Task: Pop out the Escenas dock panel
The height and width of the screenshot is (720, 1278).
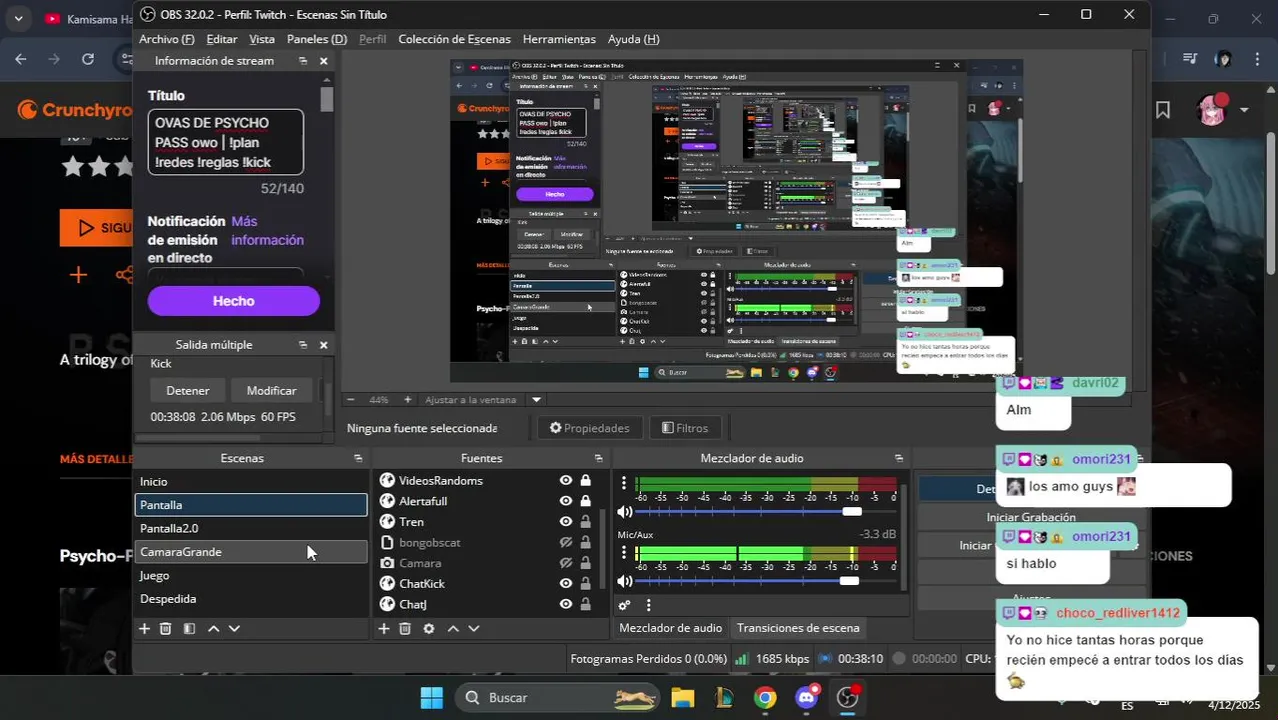Action: point(358,458)
